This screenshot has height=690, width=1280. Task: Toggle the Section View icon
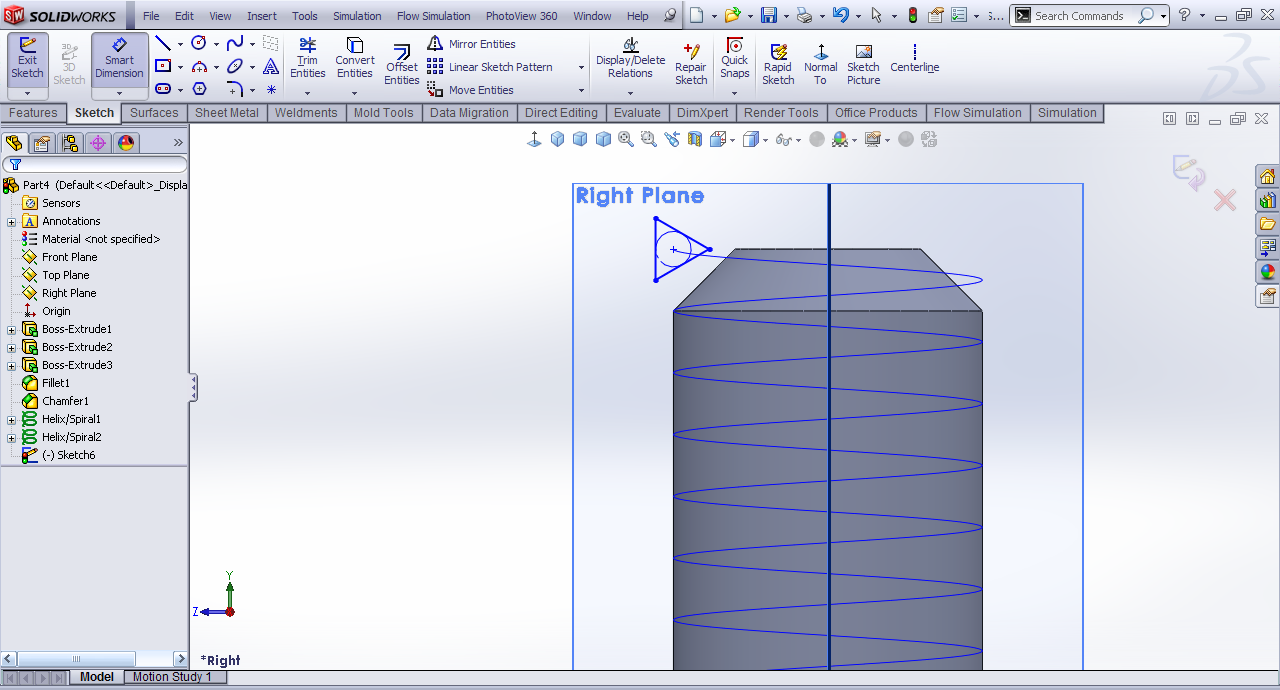click(x=695, y=140)
